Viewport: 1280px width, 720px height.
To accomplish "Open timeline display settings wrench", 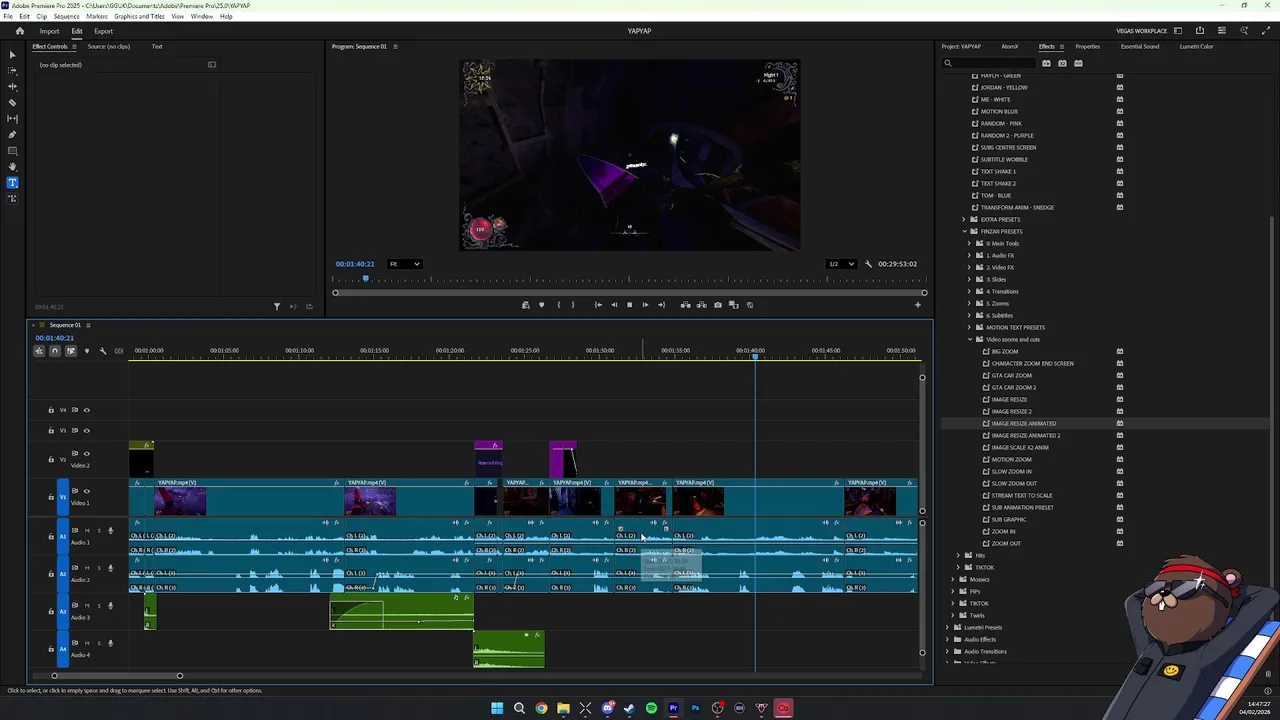I will point(102,350).
